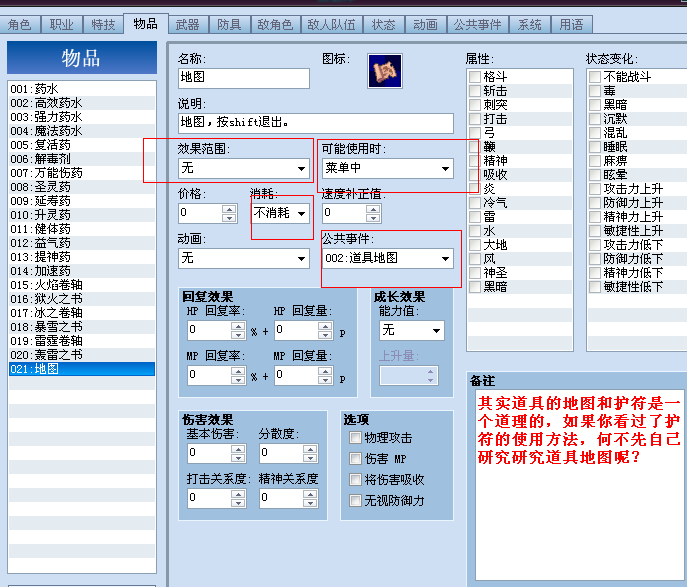The image size is (687, 587).
Task: Enable the 神圣 attribute checkbox
Action: coord(475,273)
